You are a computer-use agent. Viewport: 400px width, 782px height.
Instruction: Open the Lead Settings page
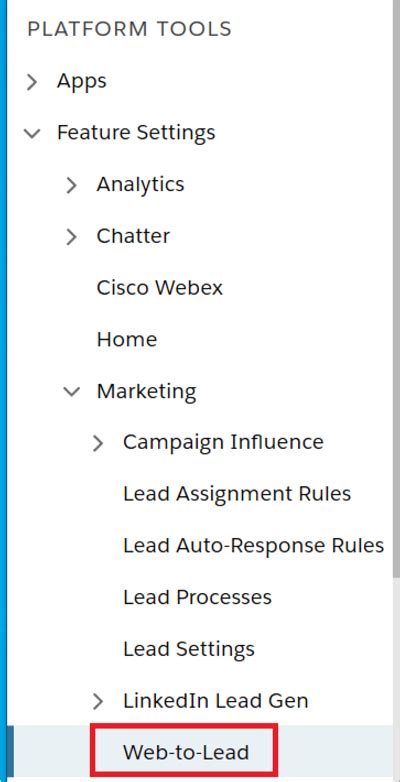coord(189,649)
